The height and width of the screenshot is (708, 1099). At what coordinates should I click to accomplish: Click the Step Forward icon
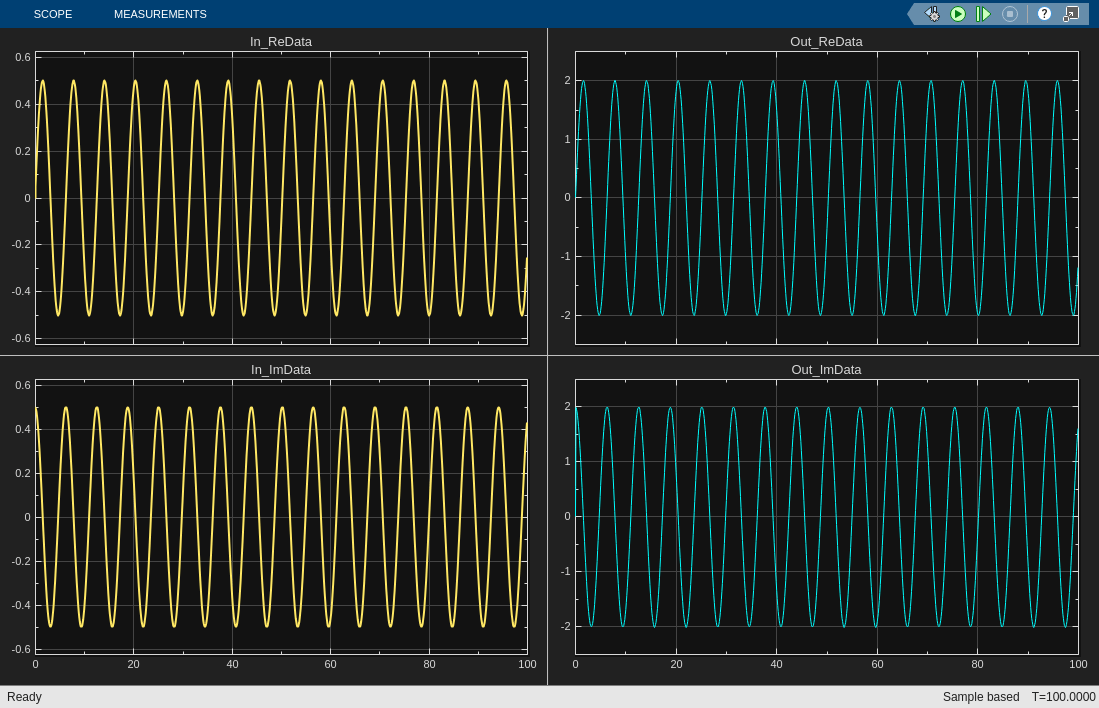coord(984,14)
